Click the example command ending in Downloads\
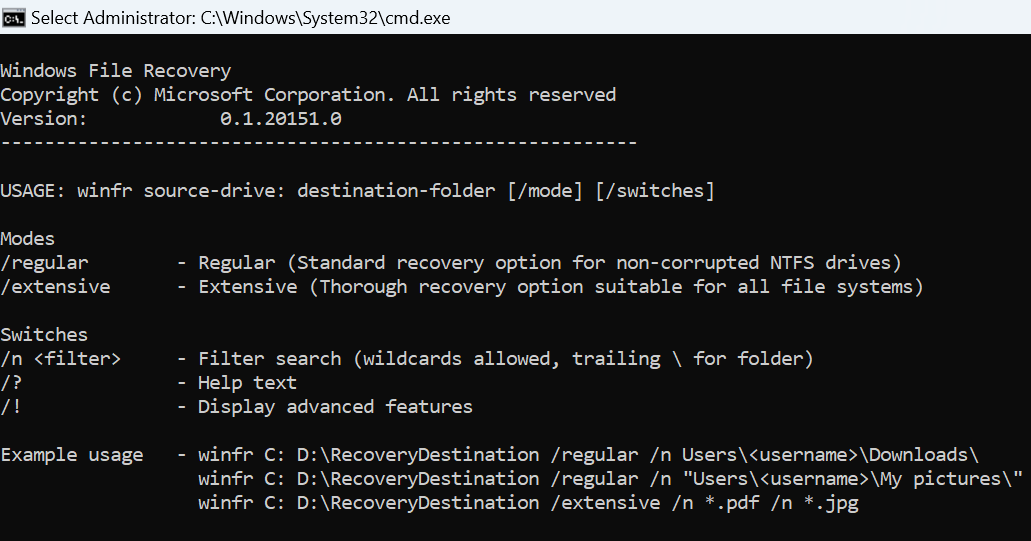This screenshot has height=541, width=1031. click(589, 455)
